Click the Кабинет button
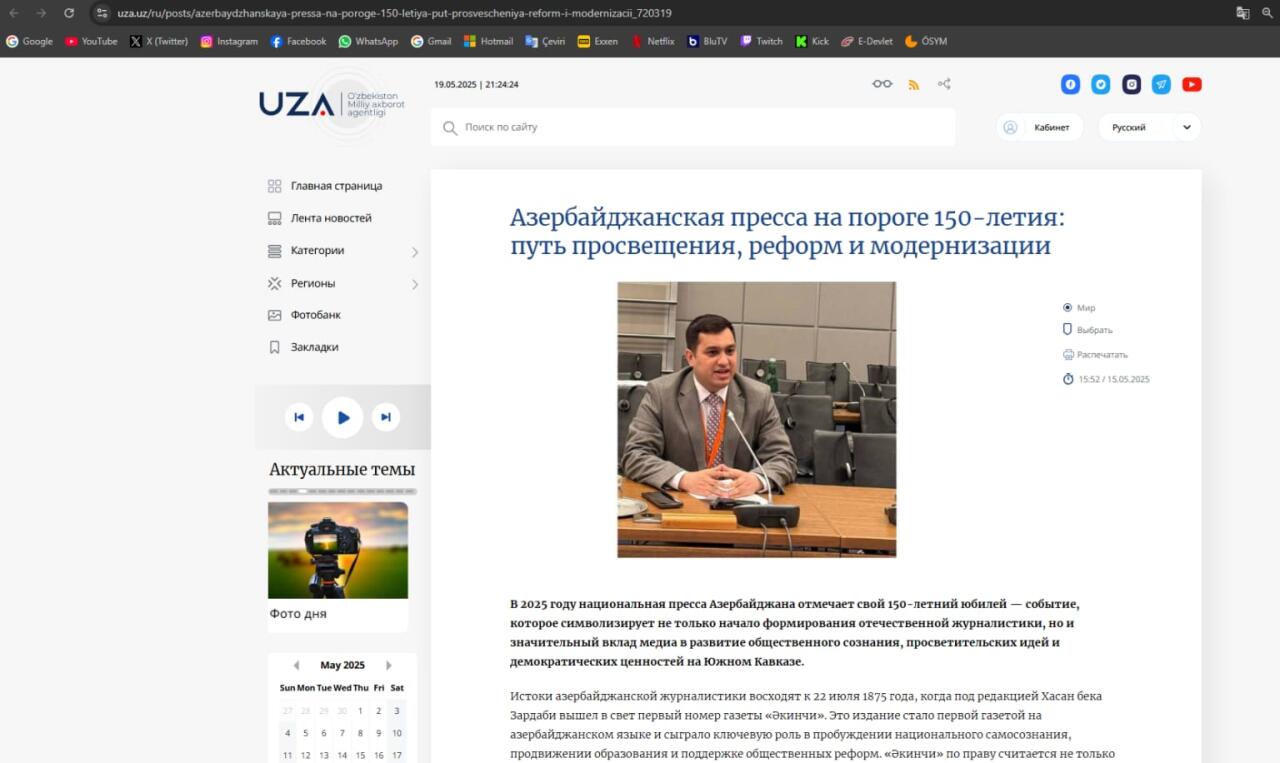Screen dimensions: 1280x763 tap(1040, 127)
